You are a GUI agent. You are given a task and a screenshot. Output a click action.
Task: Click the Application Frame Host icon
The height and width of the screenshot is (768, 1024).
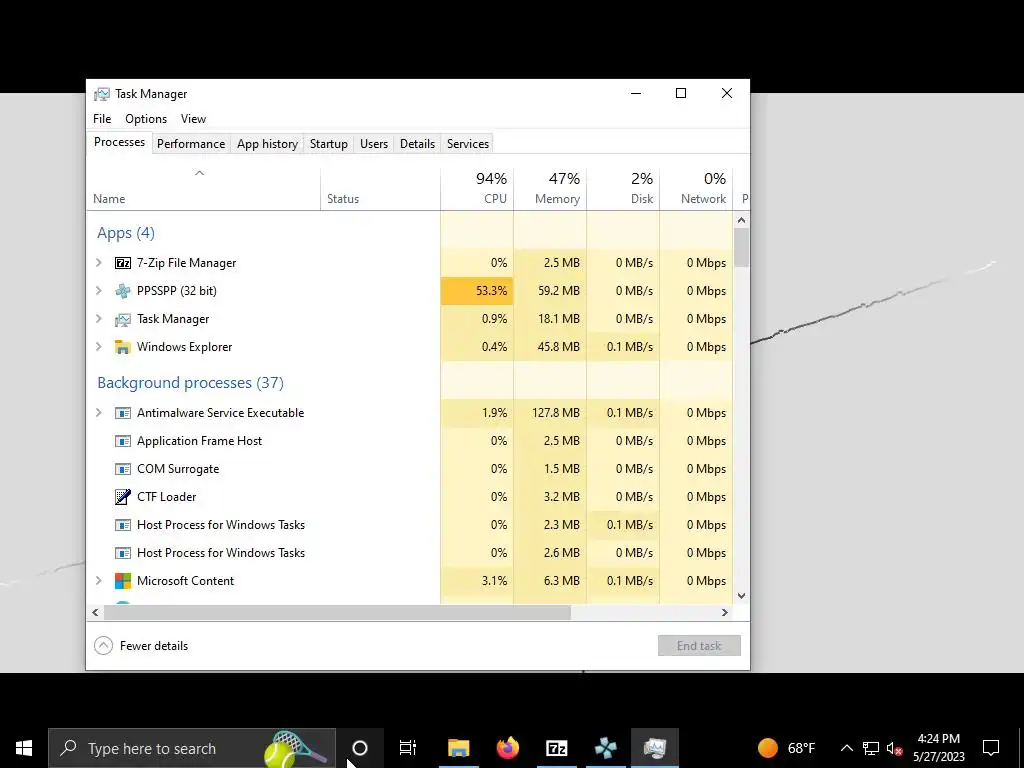coord(123,441)
